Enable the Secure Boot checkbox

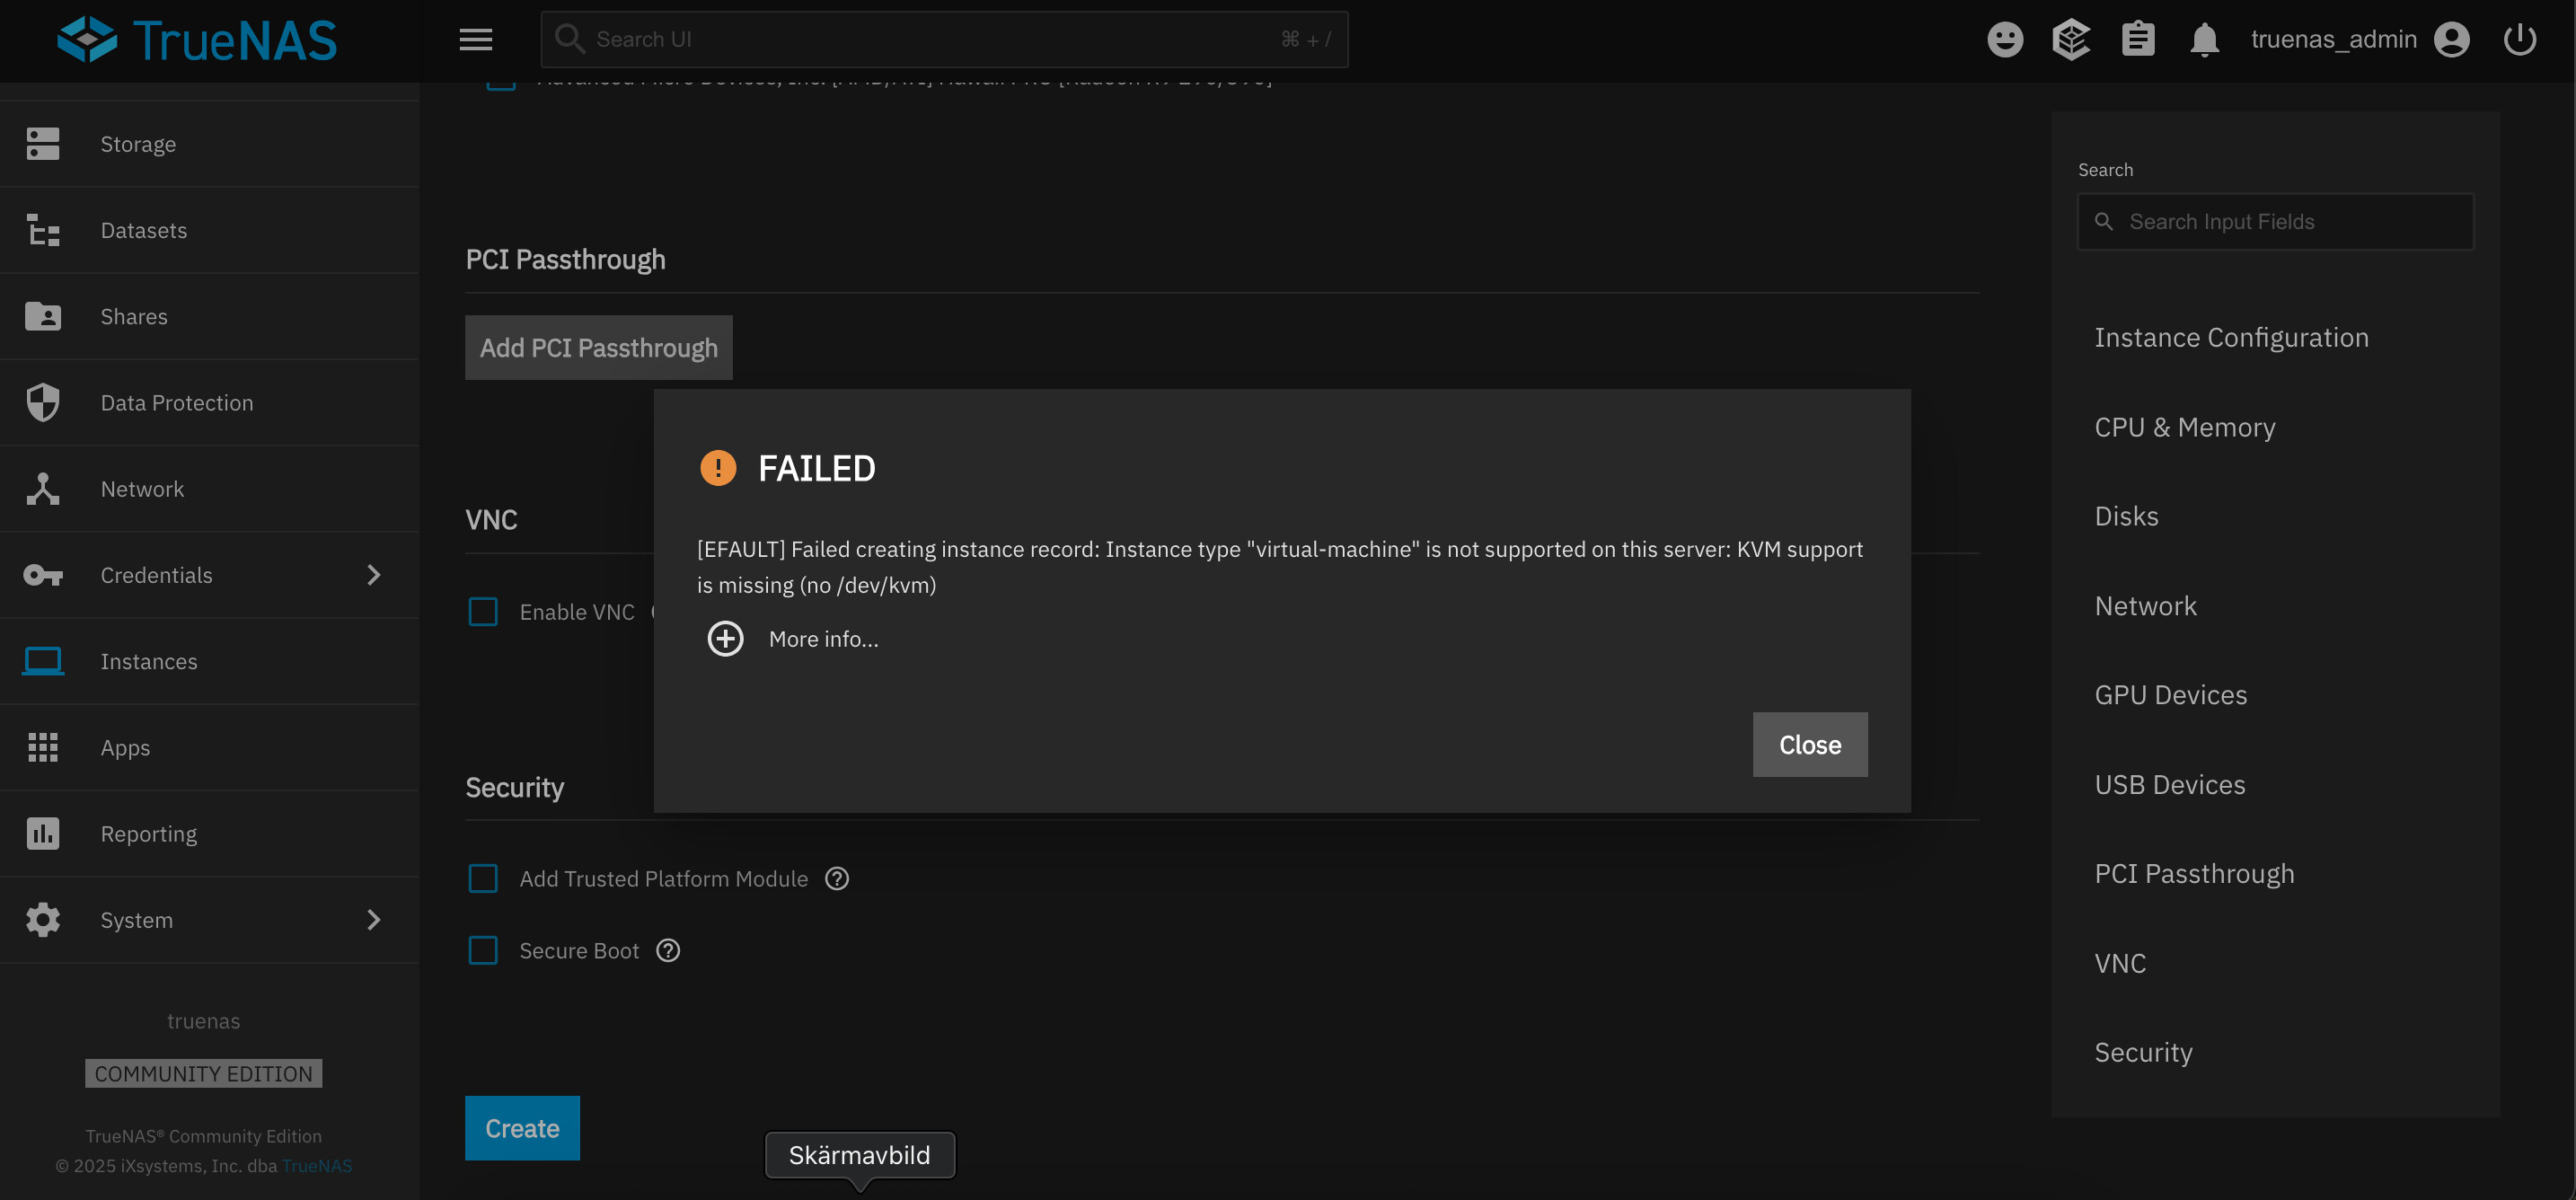tap(483, 950)
